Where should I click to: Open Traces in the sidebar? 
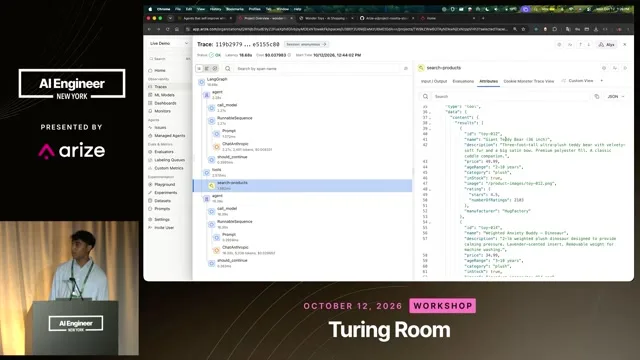tap(160, 87)
